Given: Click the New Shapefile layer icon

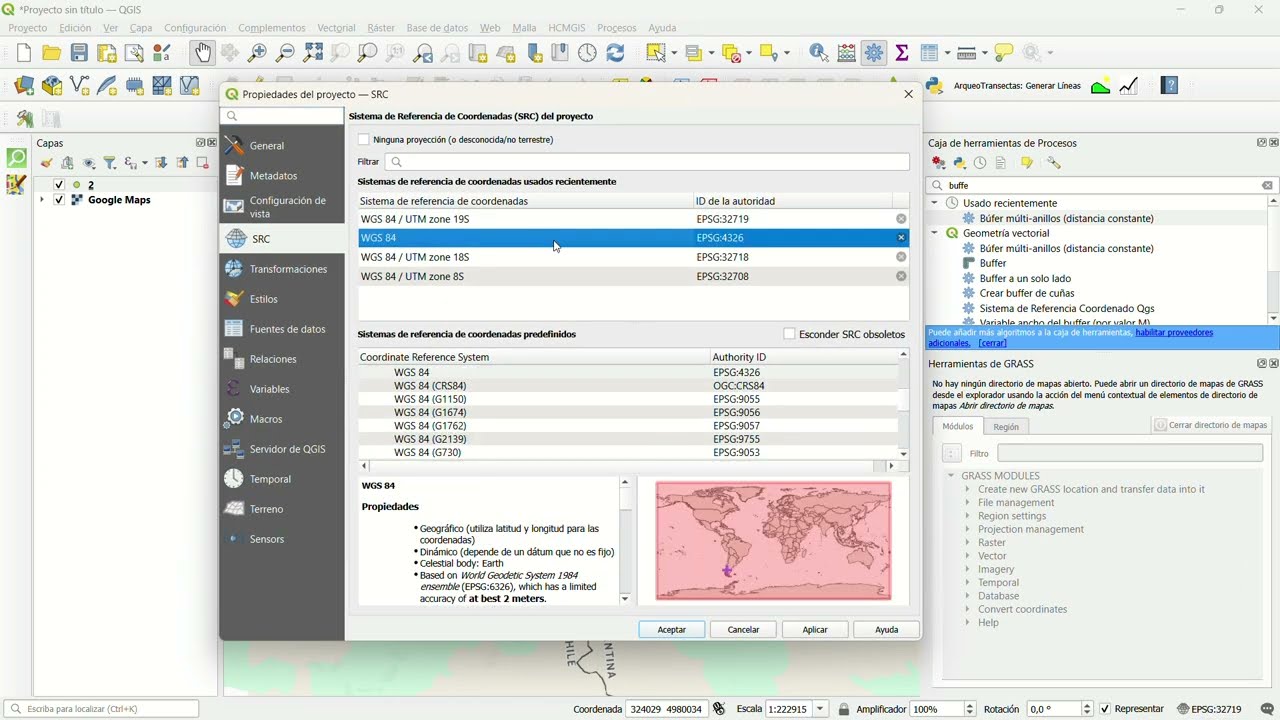Looking at the screenshot, I should (79, 86).
